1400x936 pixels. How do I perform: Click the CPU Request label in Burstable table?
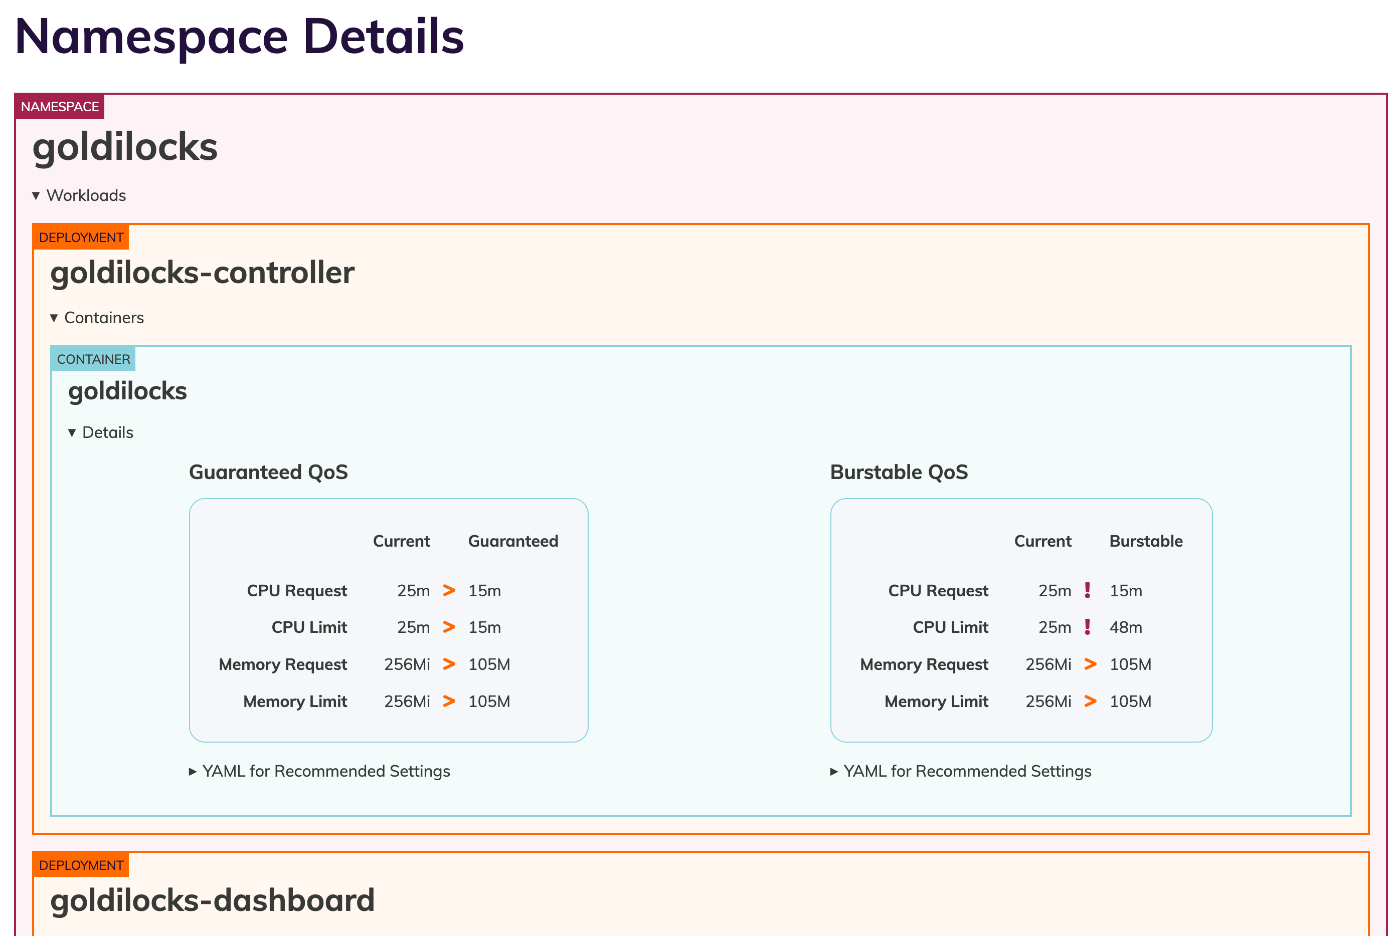tap(938, 590)
